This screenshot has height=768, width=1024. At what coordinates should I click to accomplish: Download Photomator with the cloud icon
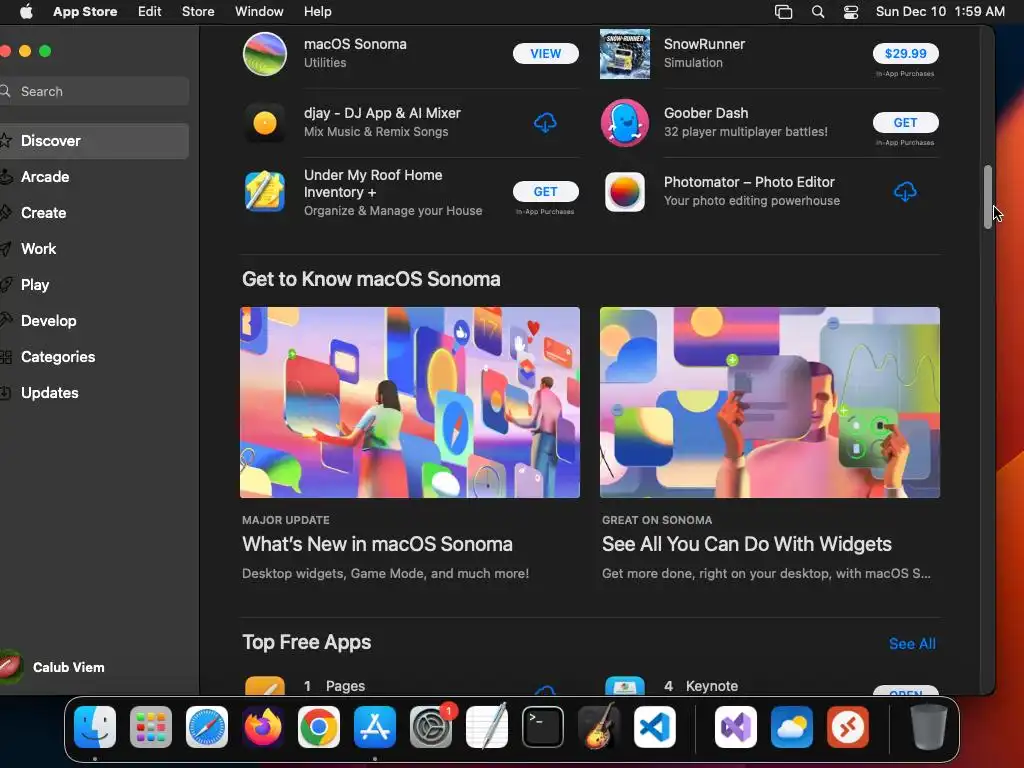click(x=905, y=191)
